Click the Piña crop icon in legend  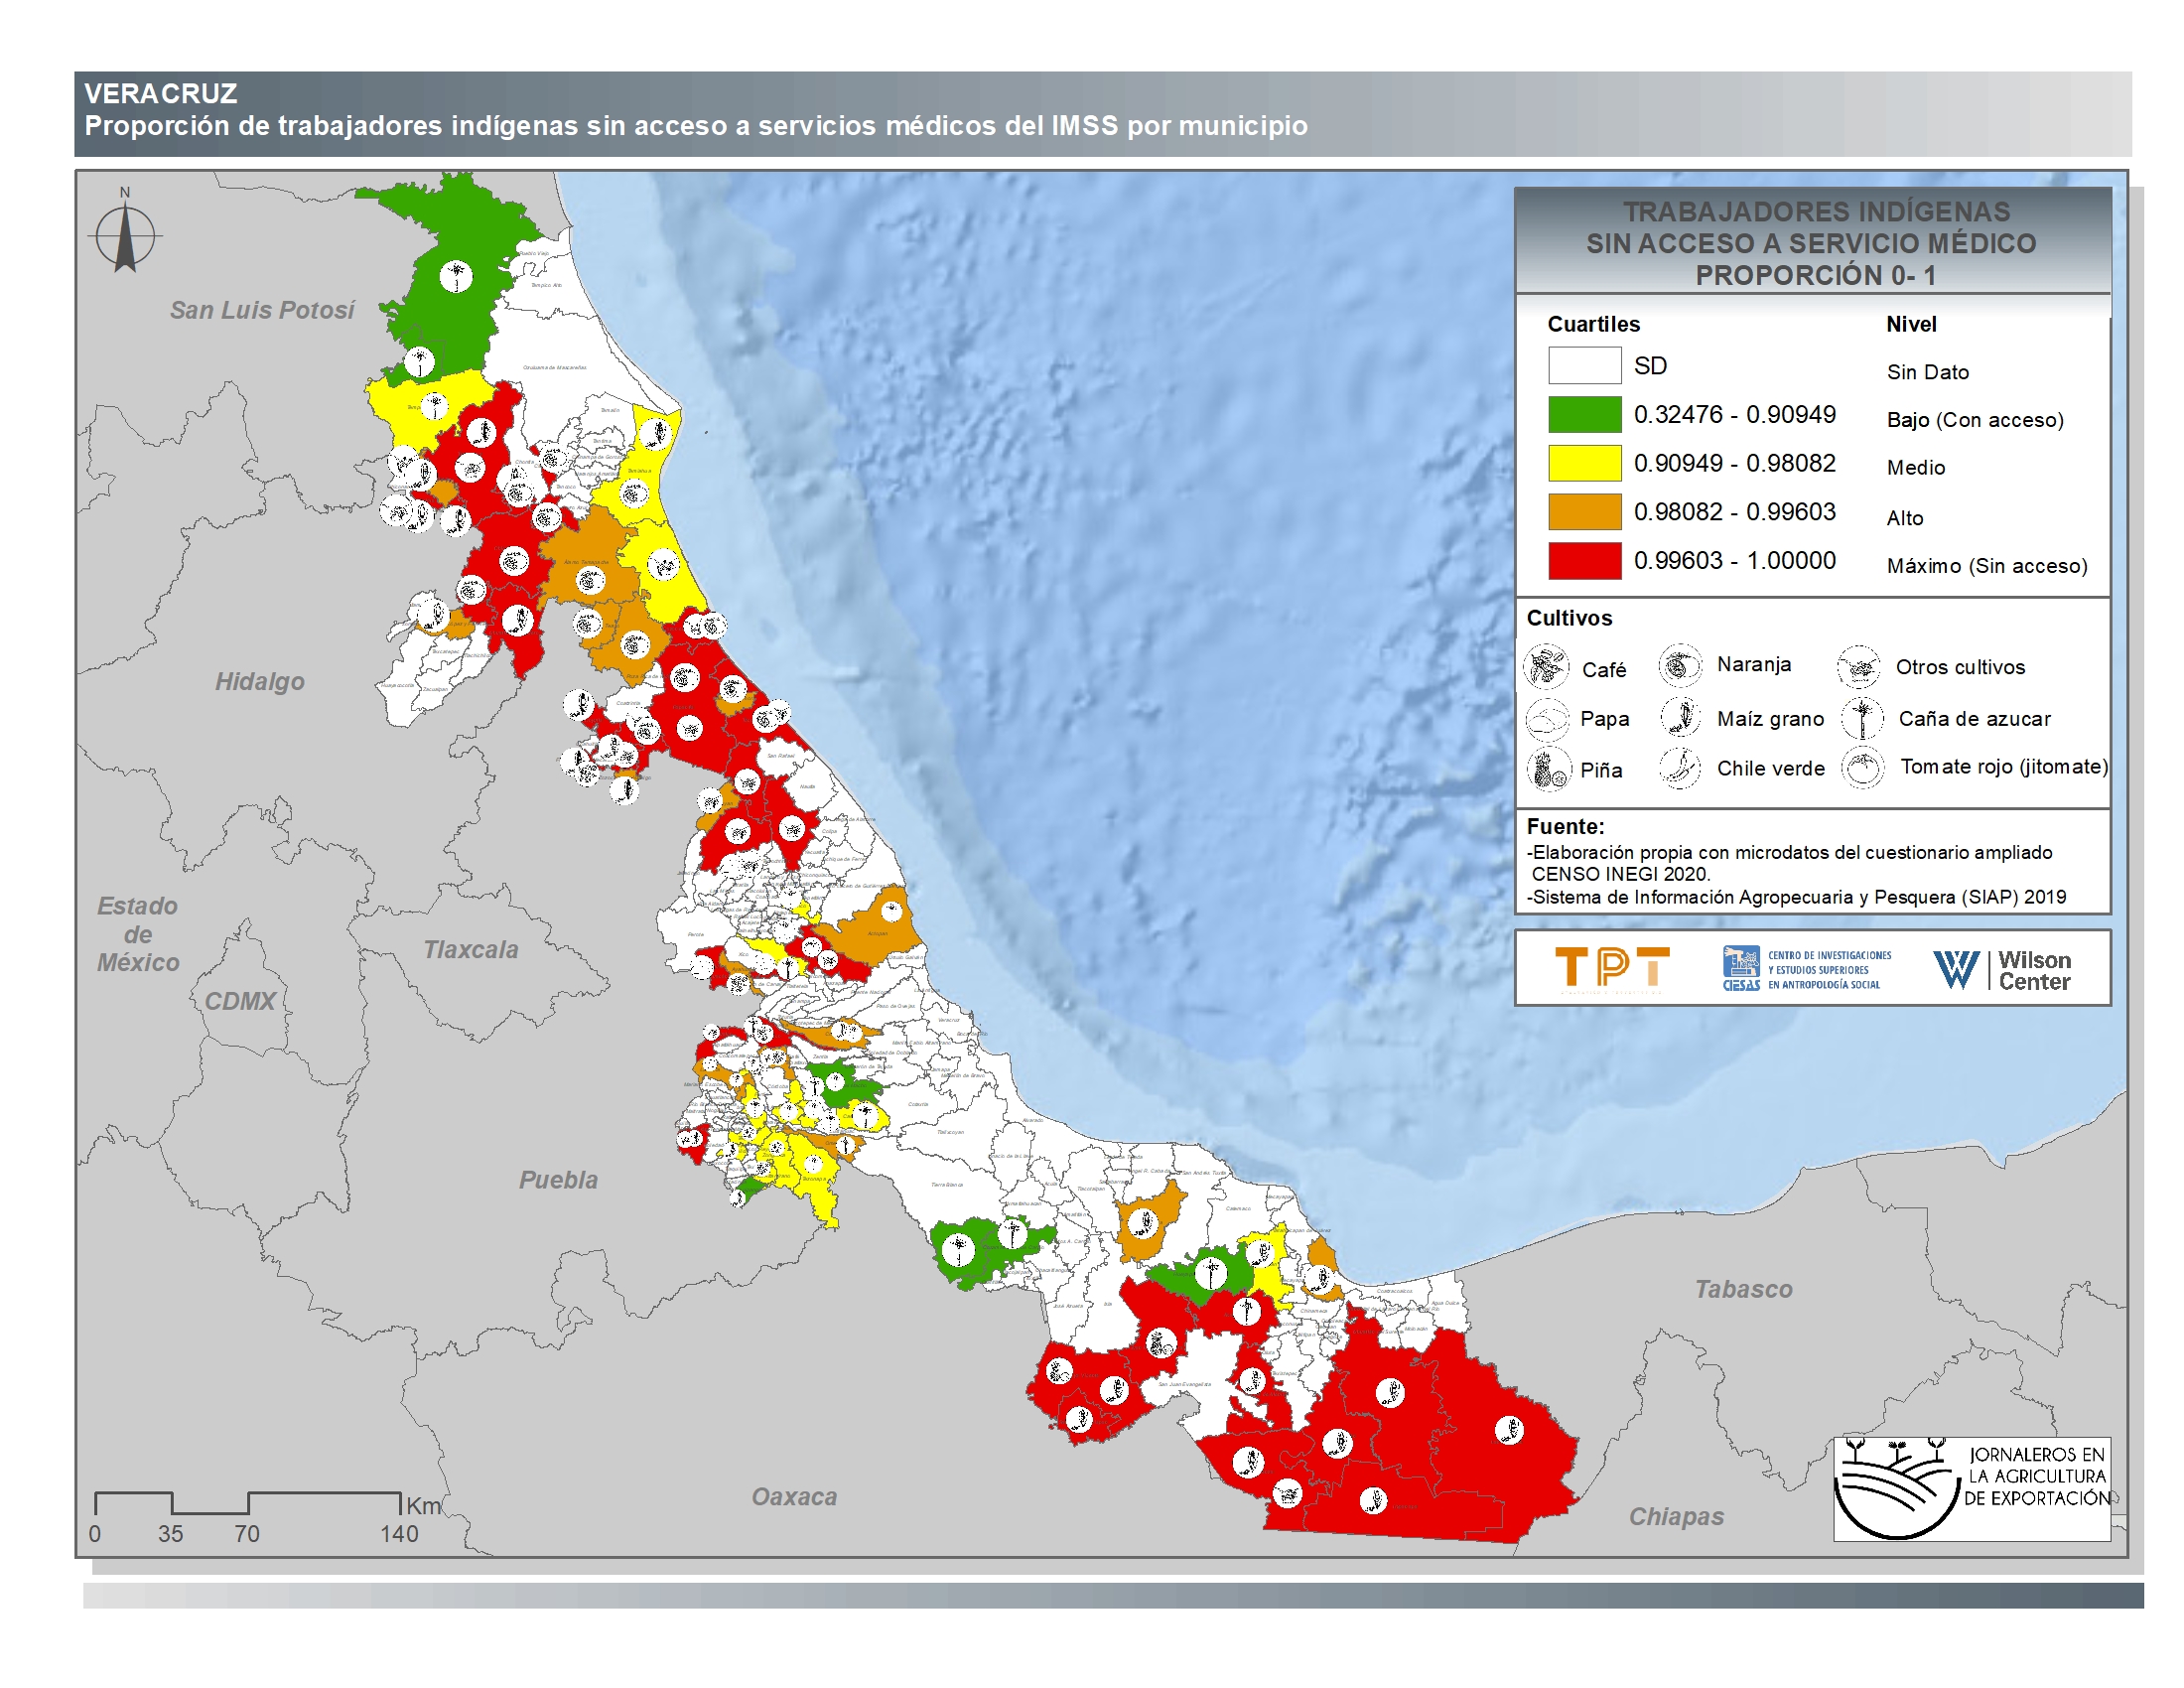[1548, 769]
